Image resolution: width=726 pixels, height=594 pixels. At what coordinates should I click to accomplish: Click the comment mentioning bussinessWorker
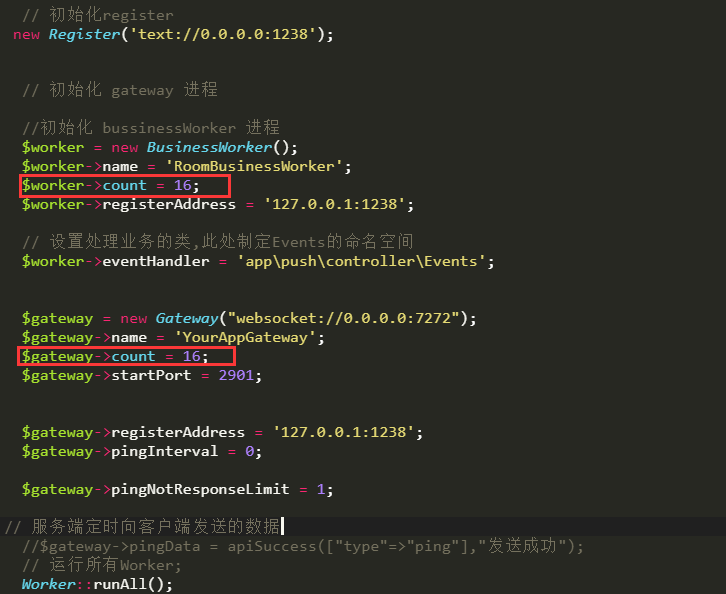tap(151, 127)
